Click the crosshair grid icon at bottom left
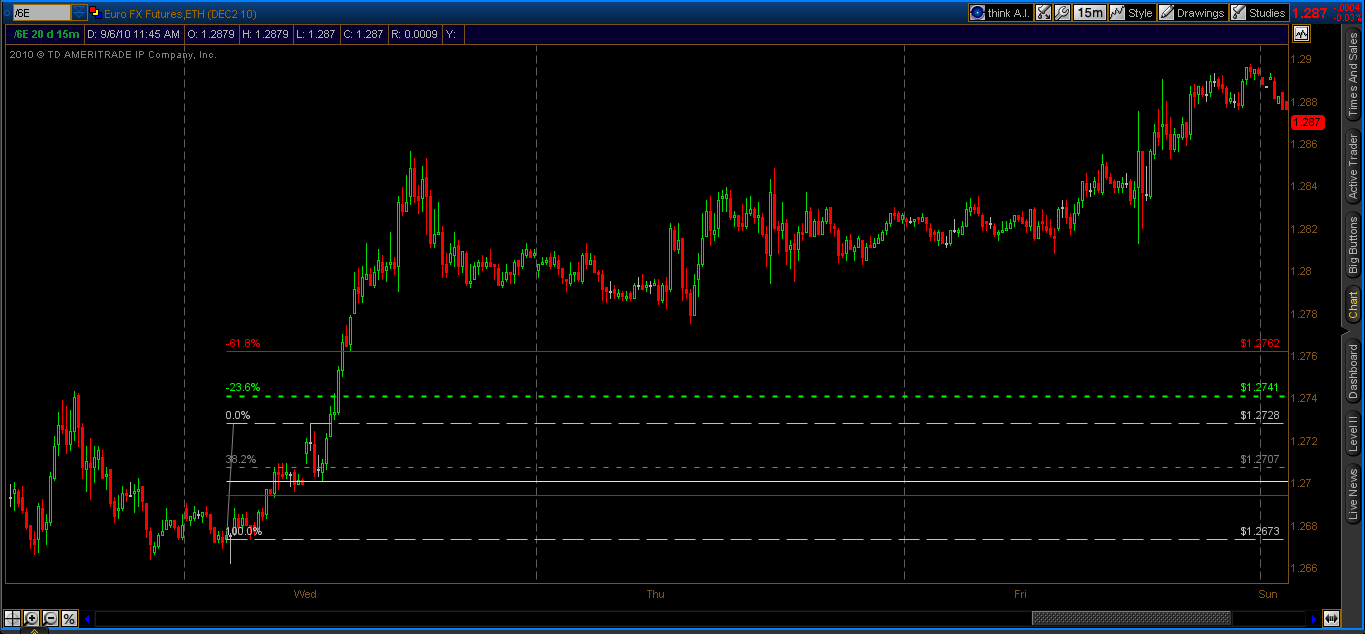Viewport: 1365px width, 634px height. pyautogui.click(x=13, y=618)
